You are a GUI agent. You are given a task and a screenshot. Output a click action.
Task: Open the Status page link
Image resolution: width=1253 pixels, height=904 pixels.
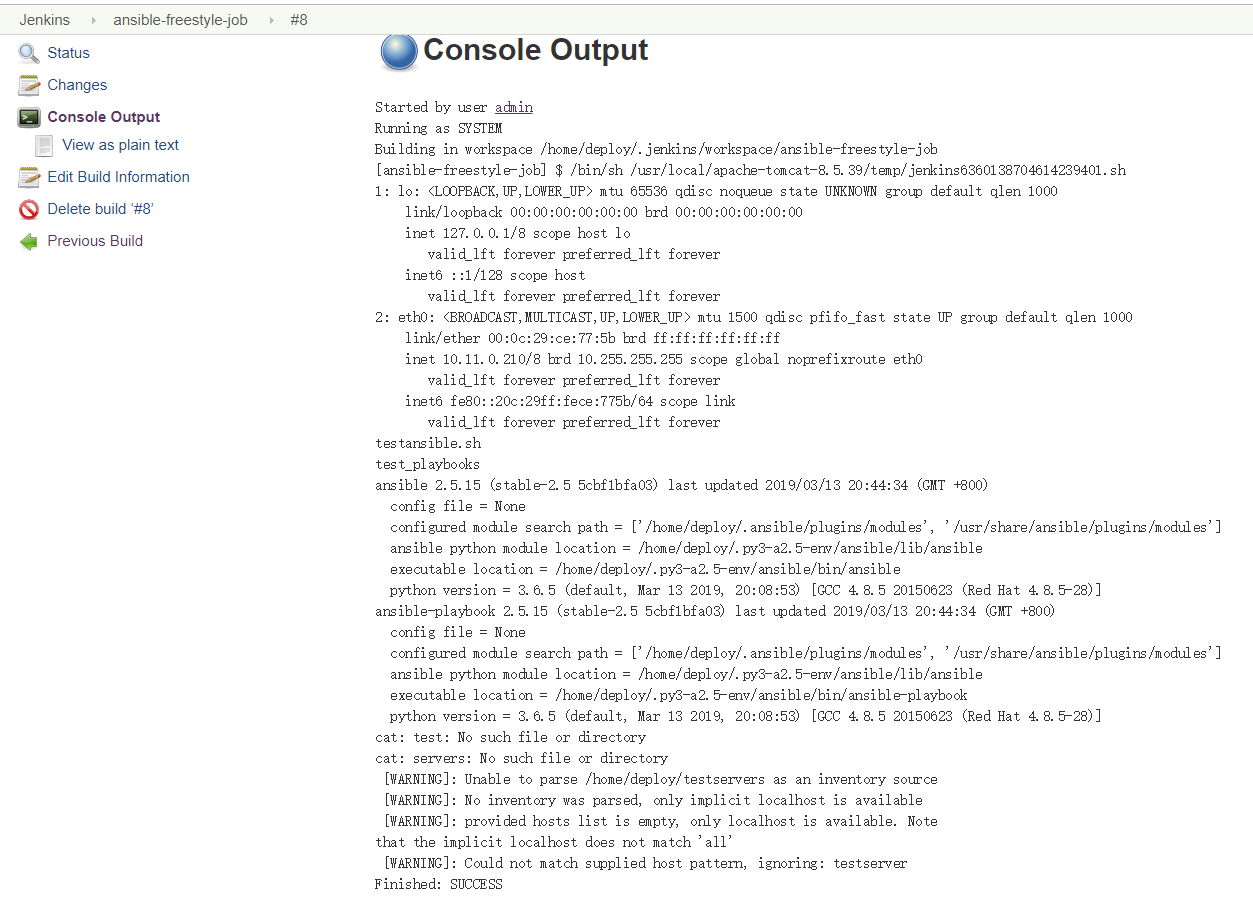pyautogui.click(x=68, y=53)
